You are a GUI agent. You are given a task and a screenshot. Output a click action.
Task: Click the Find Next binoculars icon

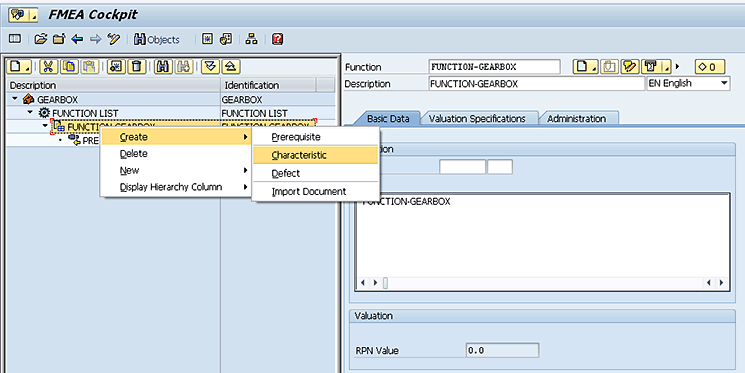[x=184, y=67]
